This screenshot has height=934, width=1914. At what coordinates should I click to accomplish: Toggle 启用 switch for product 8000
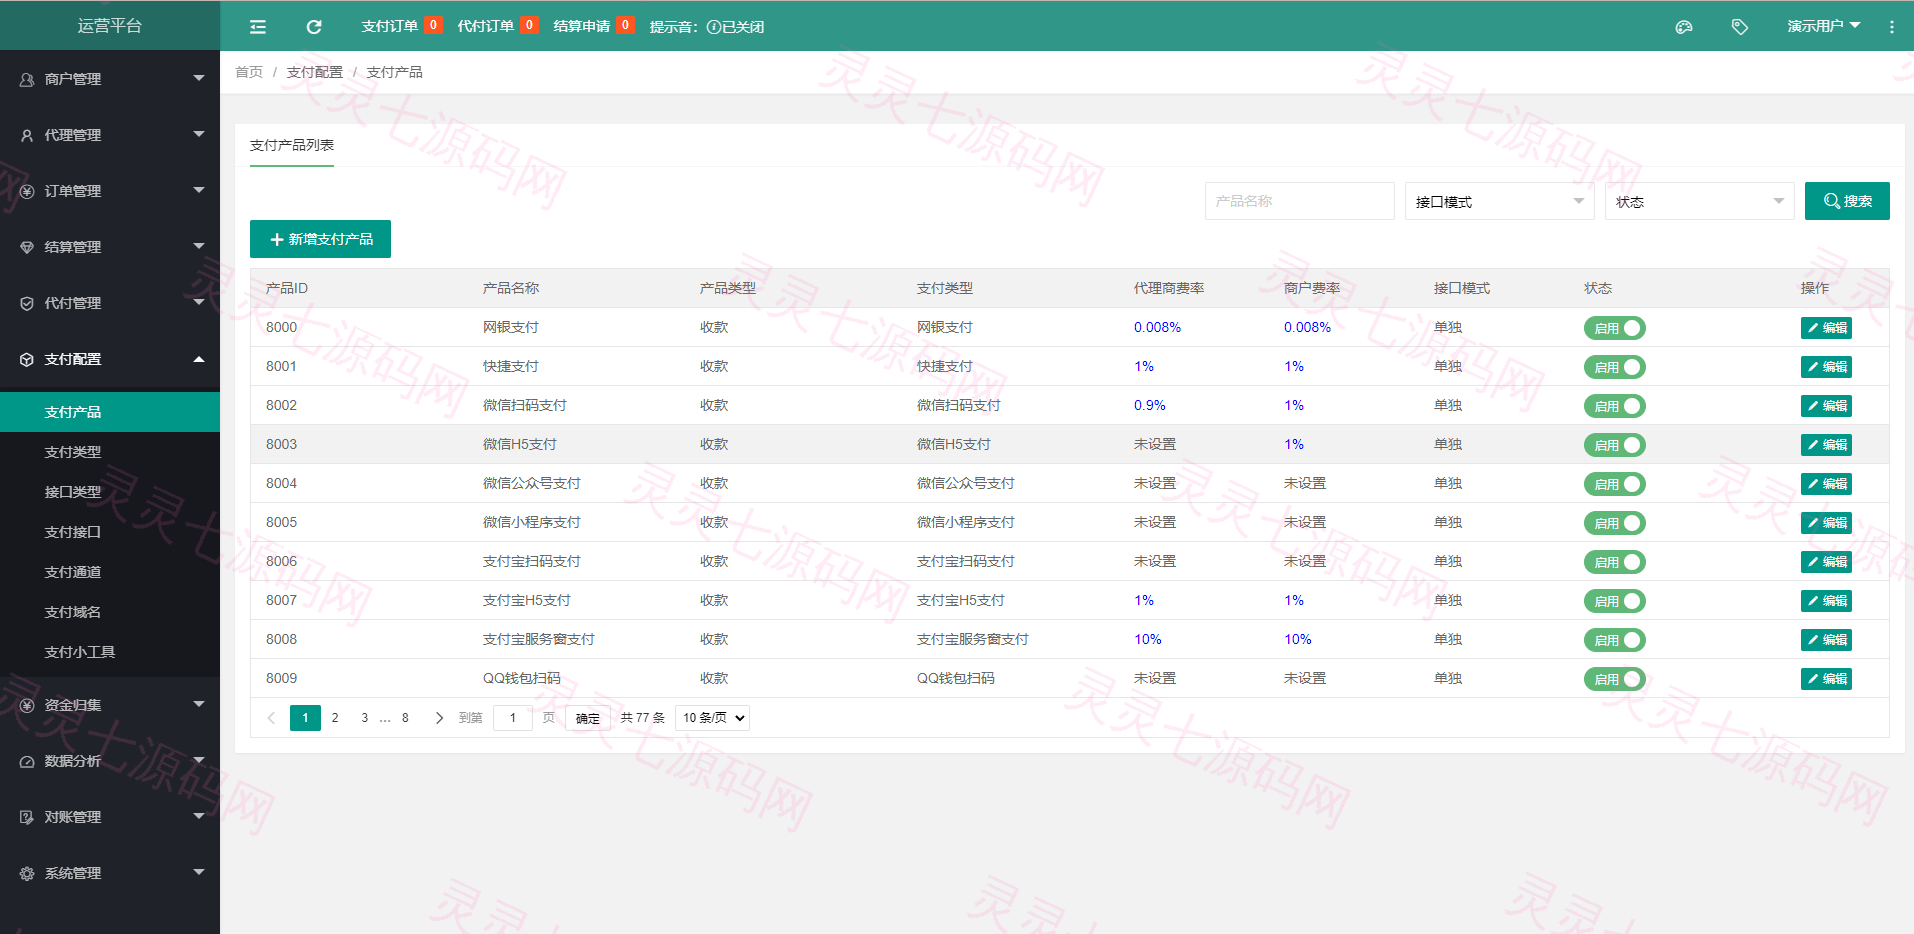pos(1614,328)
